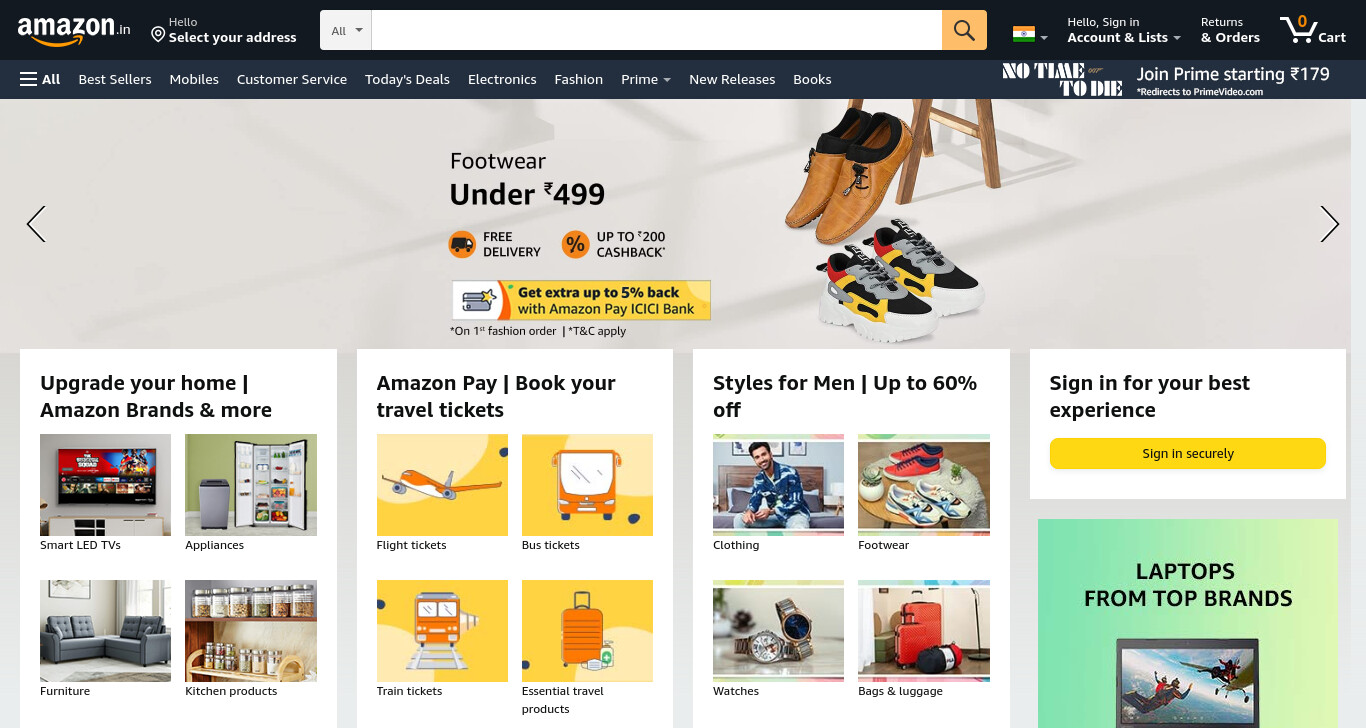This screenshot has height=728, width=1366.
Task: Open the shopping cart icon
Action: [1313, 29]
